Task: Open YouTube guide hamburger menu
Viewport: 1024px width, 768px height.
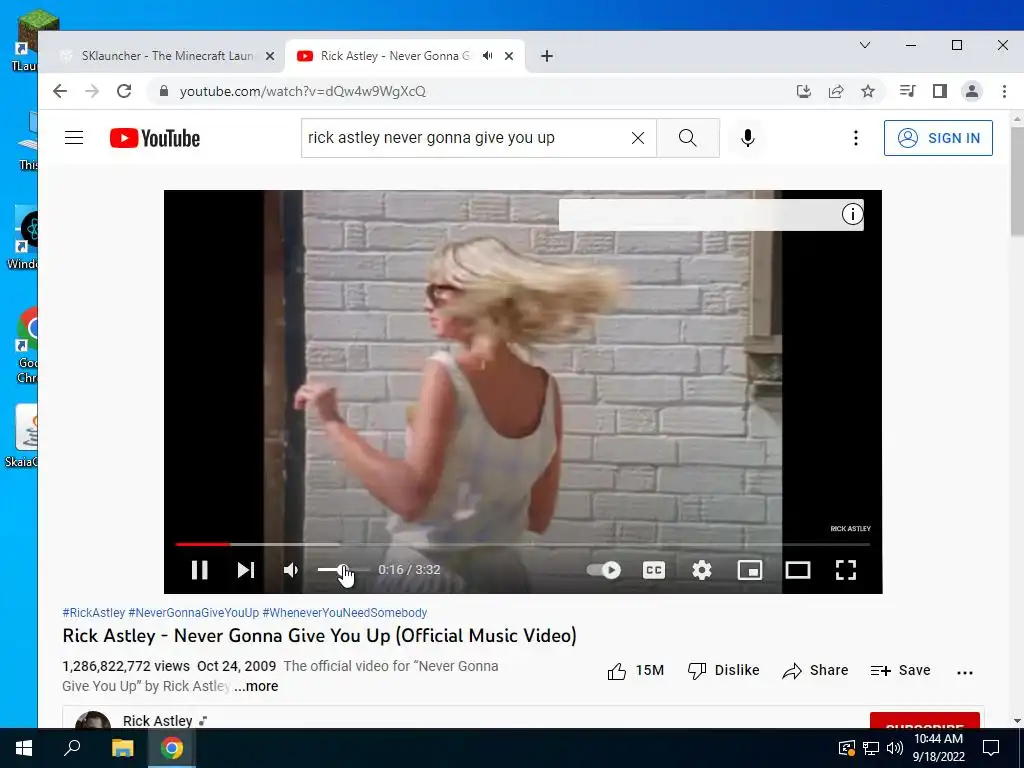Action: click(x=74, y=138)
